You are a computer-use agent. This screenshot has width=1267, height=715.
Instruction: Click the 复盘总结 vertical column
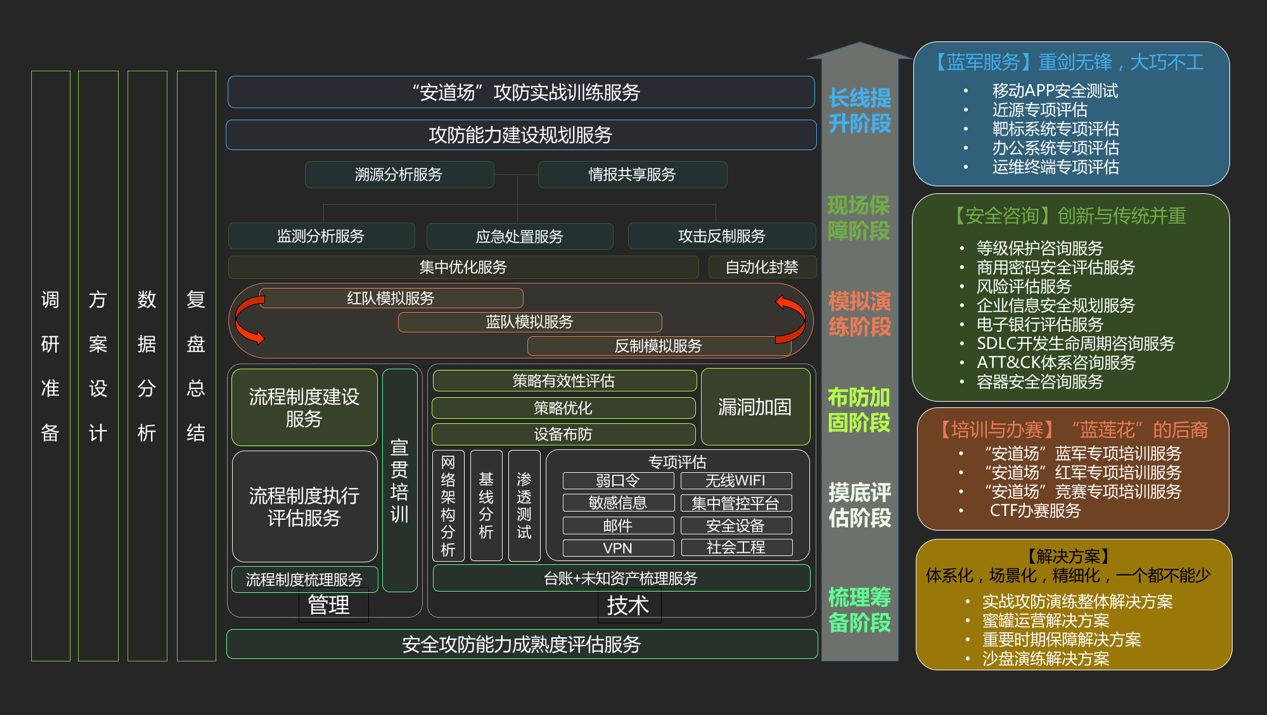(x=196, y=366)
